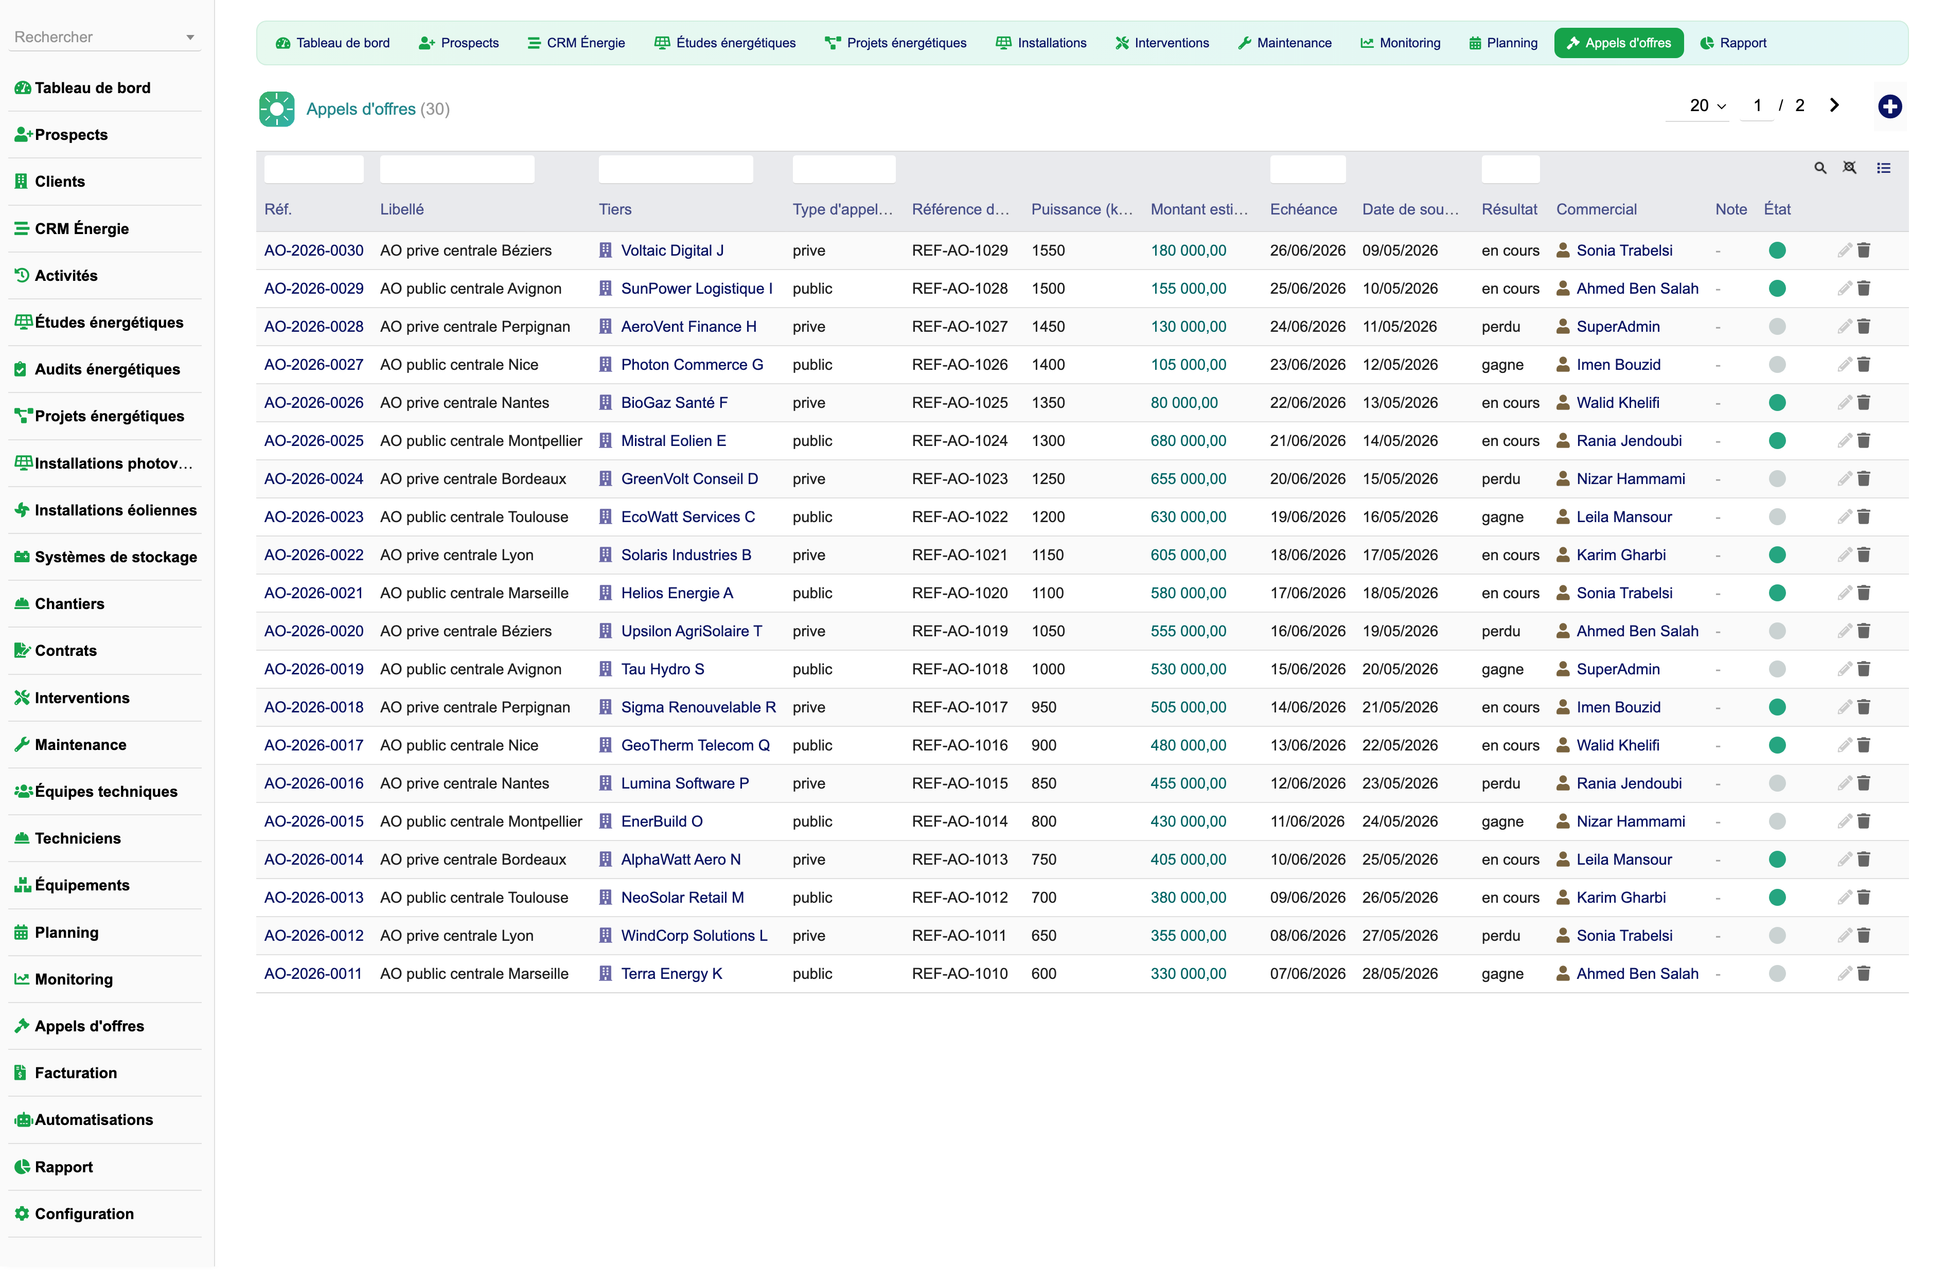Edit row AO-2026-0017 with pencil icon
1946x1287 pixels.
[1844, 746]
